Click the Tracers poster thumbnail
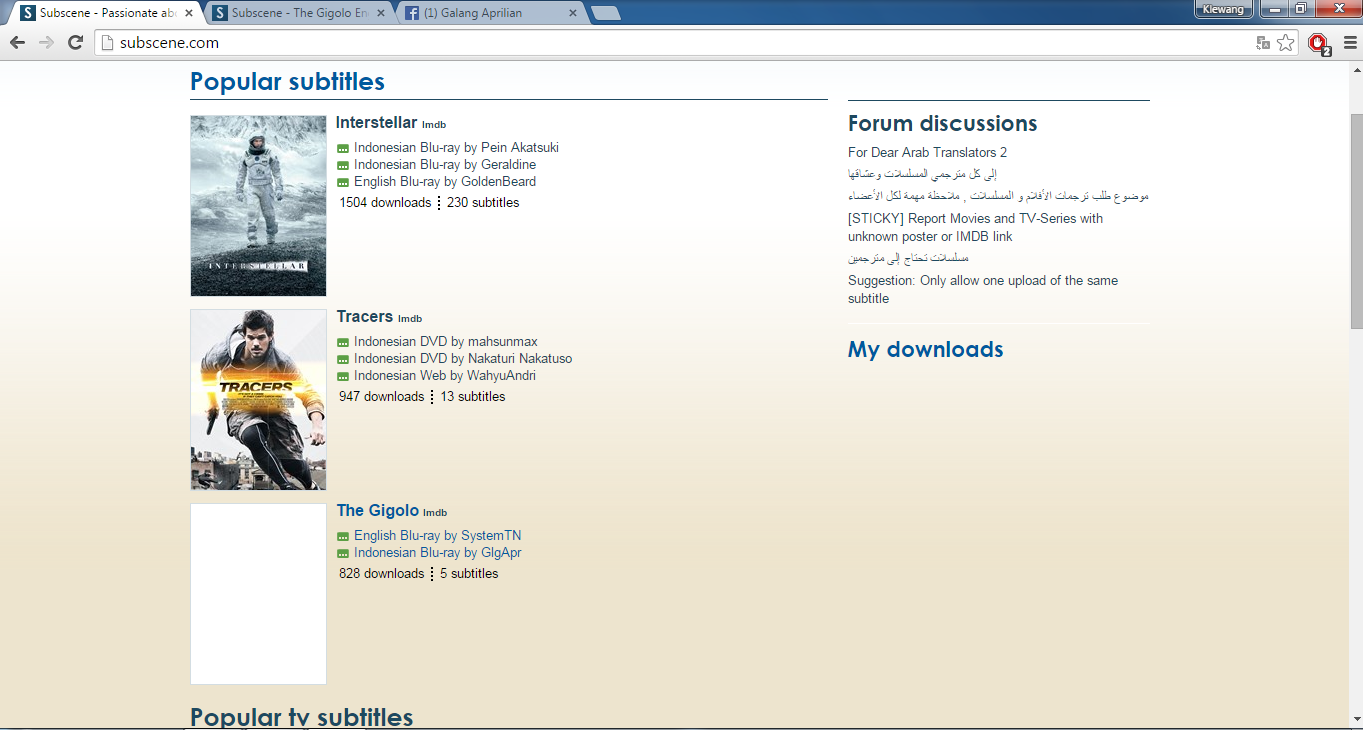 pos(258,400)
